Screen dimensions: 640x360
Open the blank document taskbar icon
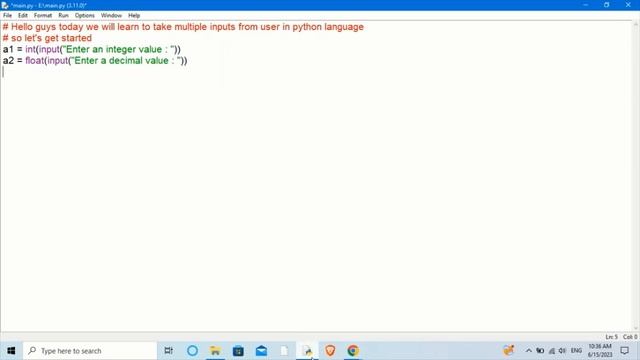coord(284,351)
